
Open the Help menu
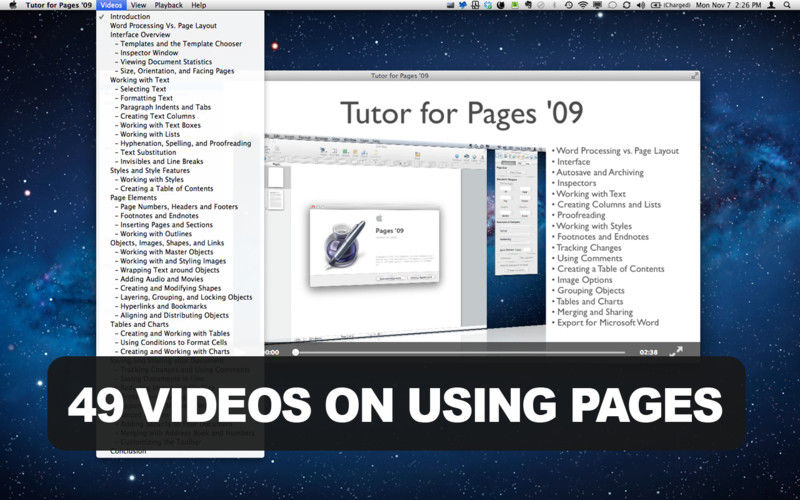pyautogui.click(x=198, y=5)
